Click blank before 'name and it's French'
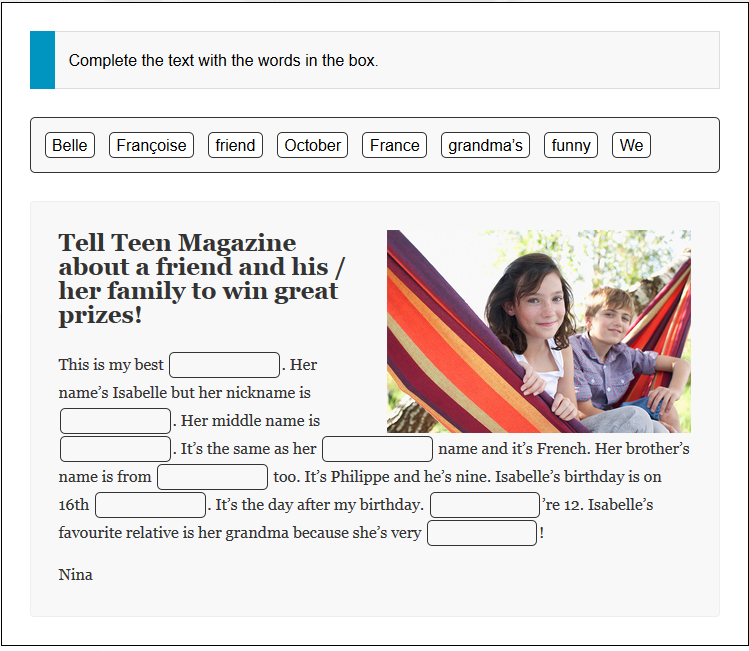 (x=377, y=449)
